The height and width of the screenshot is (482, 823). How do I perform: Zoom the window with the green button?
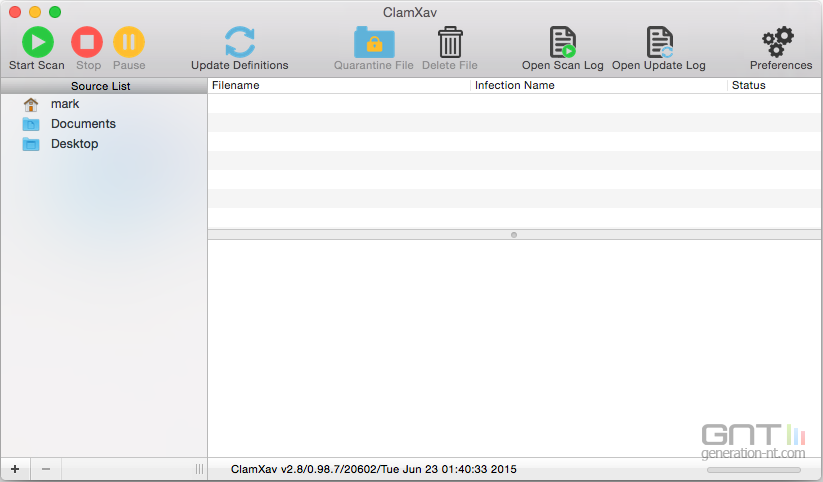(x=55, y=12)
